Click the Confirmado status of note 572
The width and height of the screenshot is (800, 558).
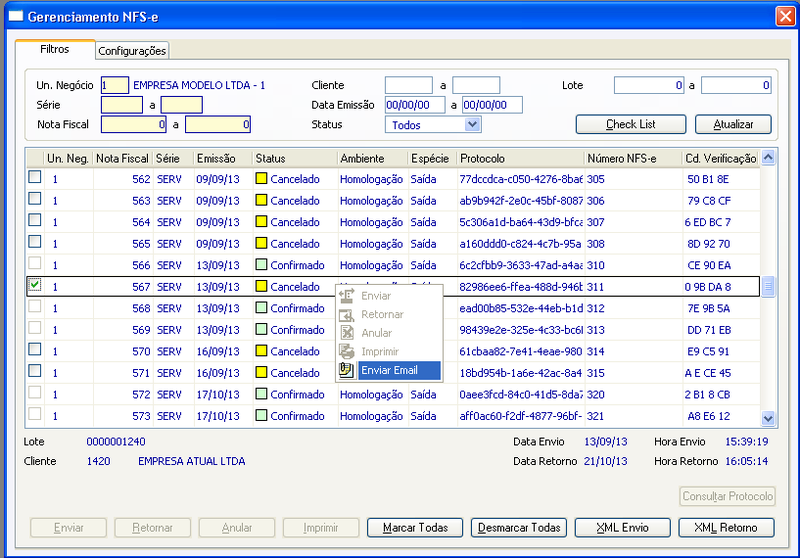pyautogui.click(x=297, y=394)
